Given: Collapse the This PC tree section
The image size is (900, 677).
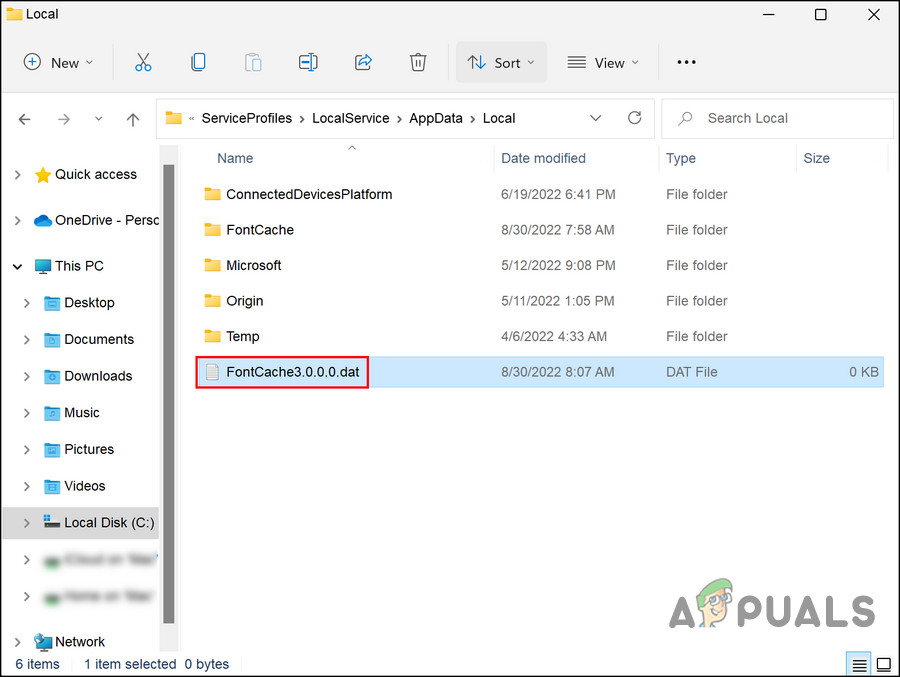Looking at the screenshot, I should (x=17, y=265).
